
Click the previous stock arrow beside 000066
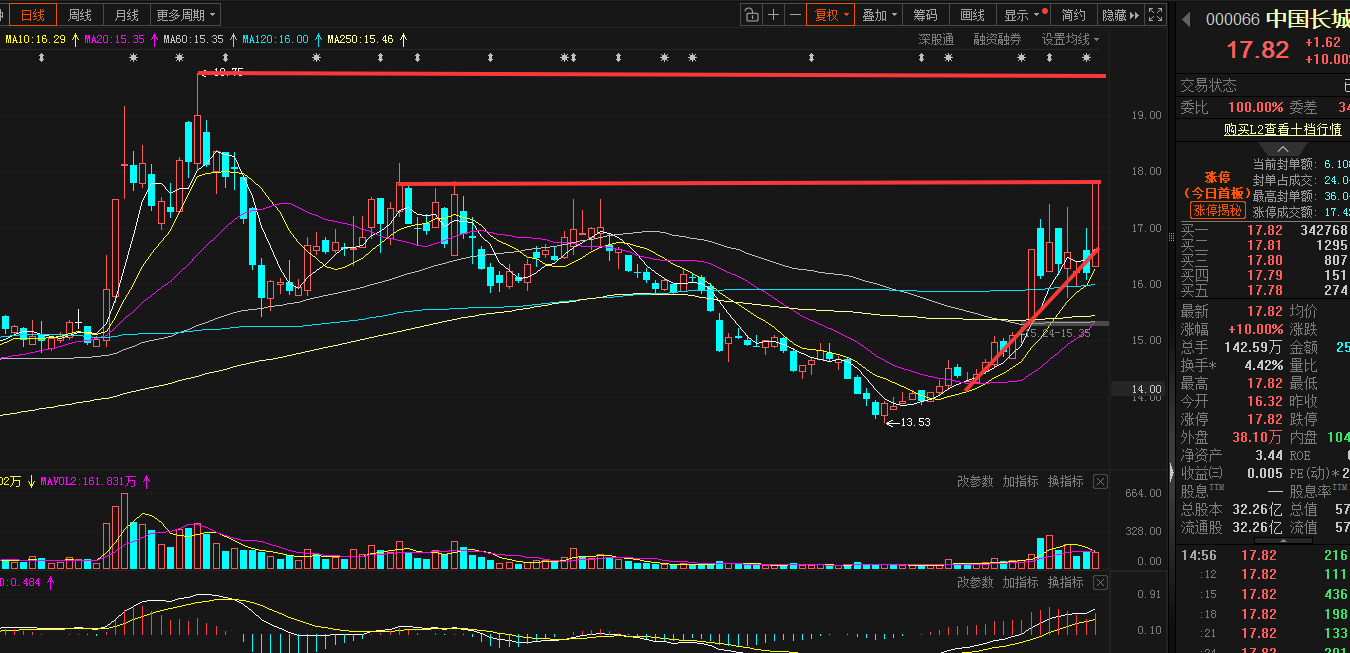tap(1188, 19)
